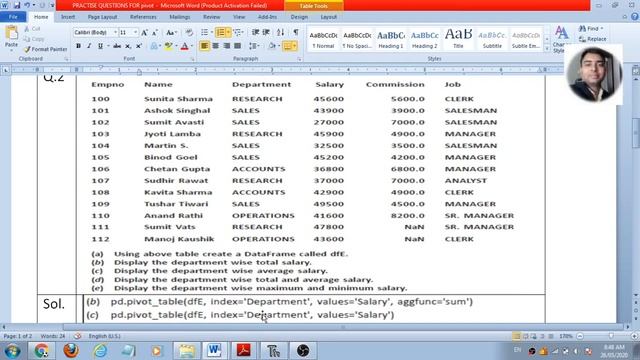The width and height of the screenshot is (640, 360).
Task: Select Align Text Left
Action: coord(204,46)
